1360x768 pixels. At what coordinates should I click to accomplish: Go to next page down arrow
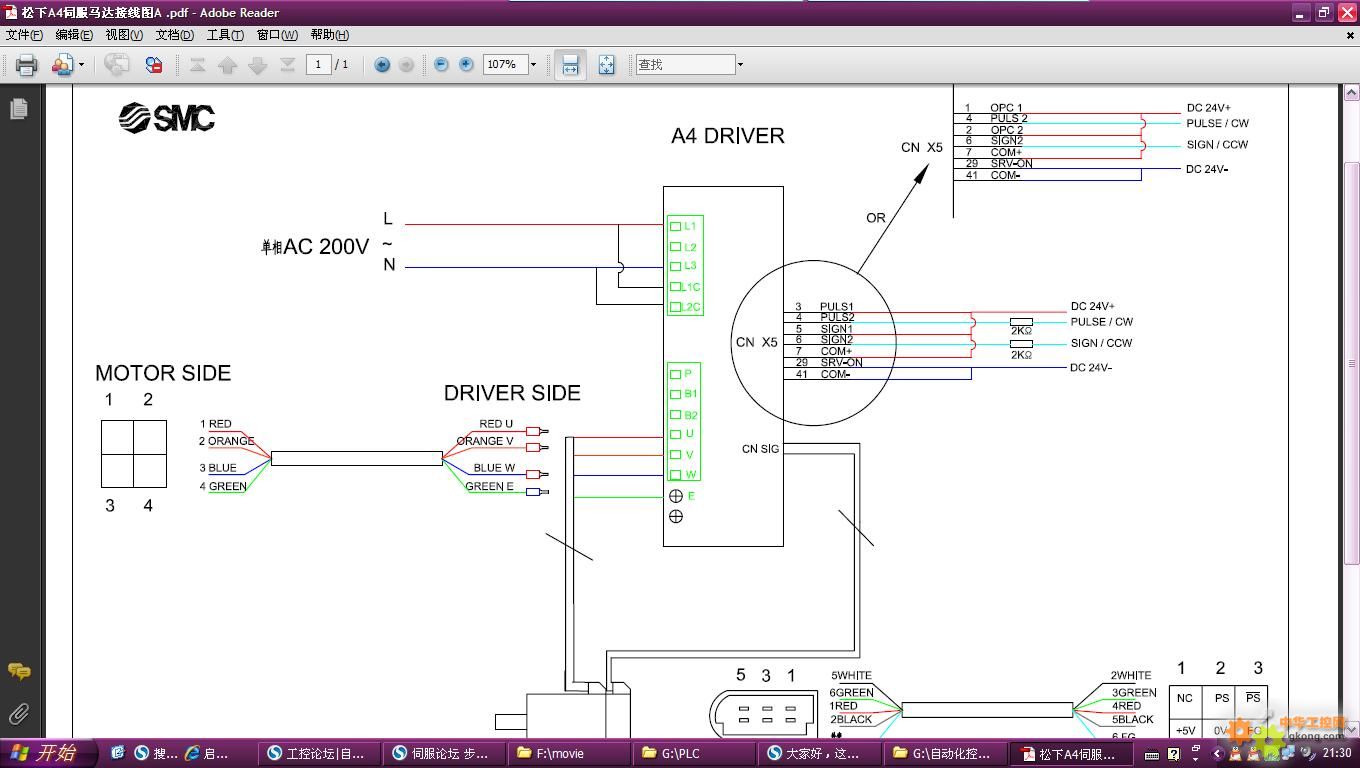[258, 65]
